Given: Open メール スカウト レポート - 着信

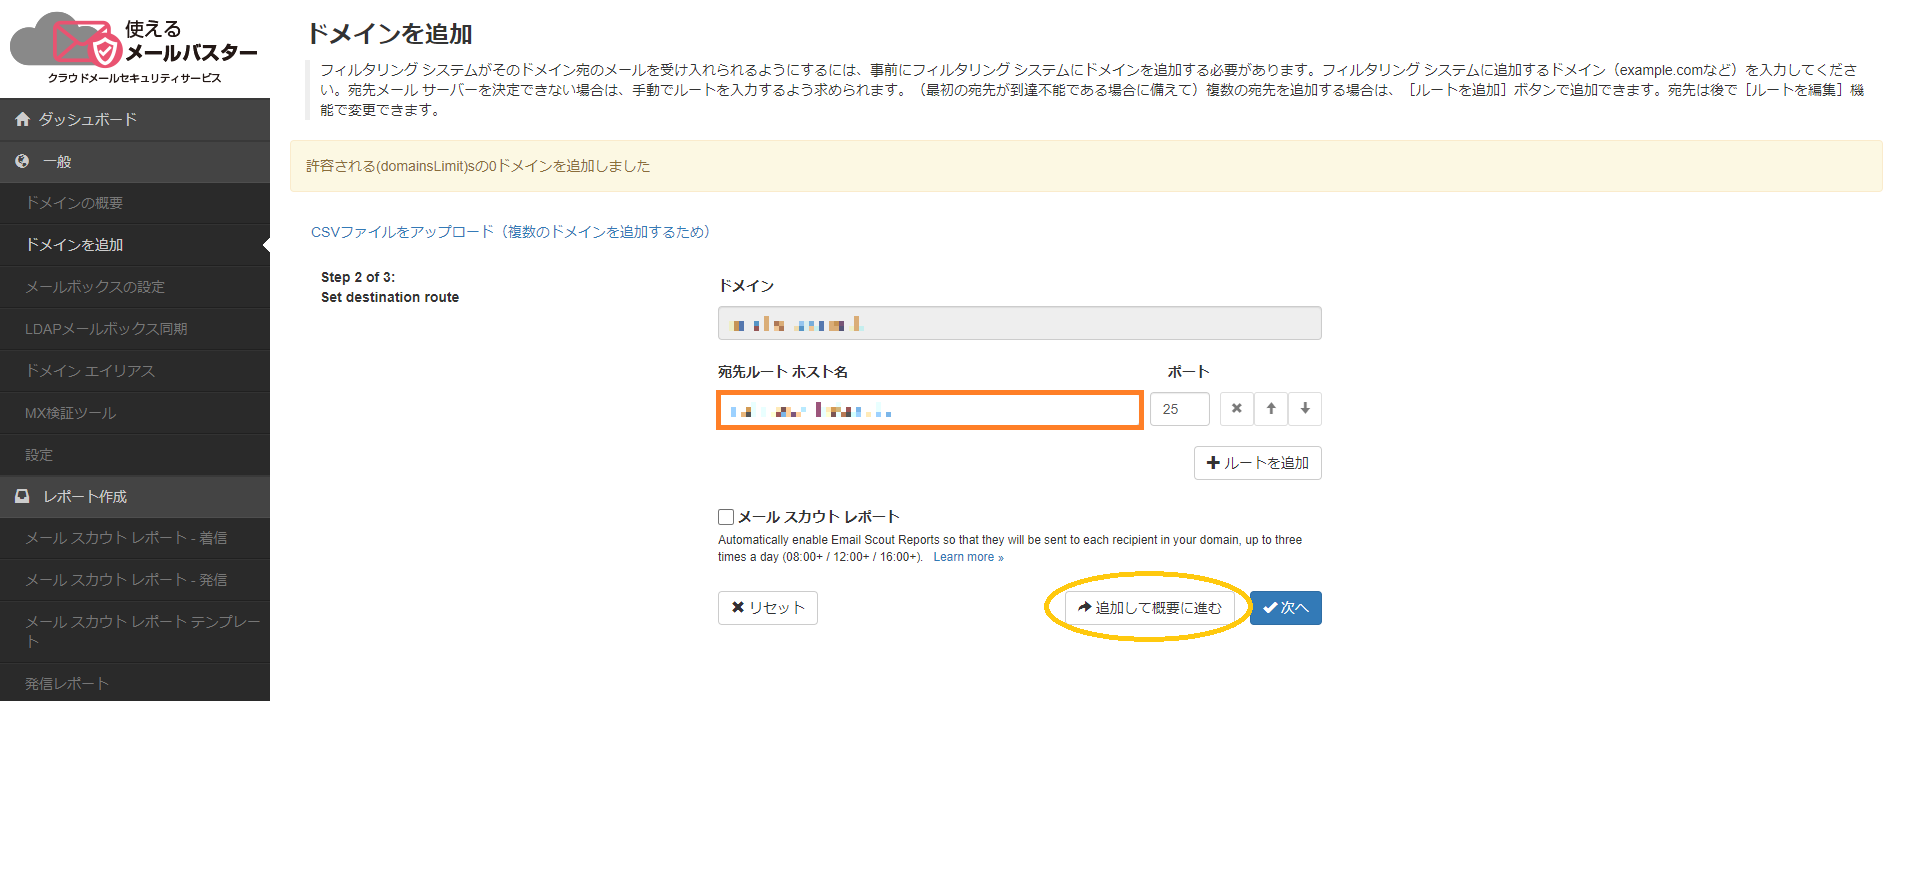Looking at the screenshot, I should coord(135,538).
